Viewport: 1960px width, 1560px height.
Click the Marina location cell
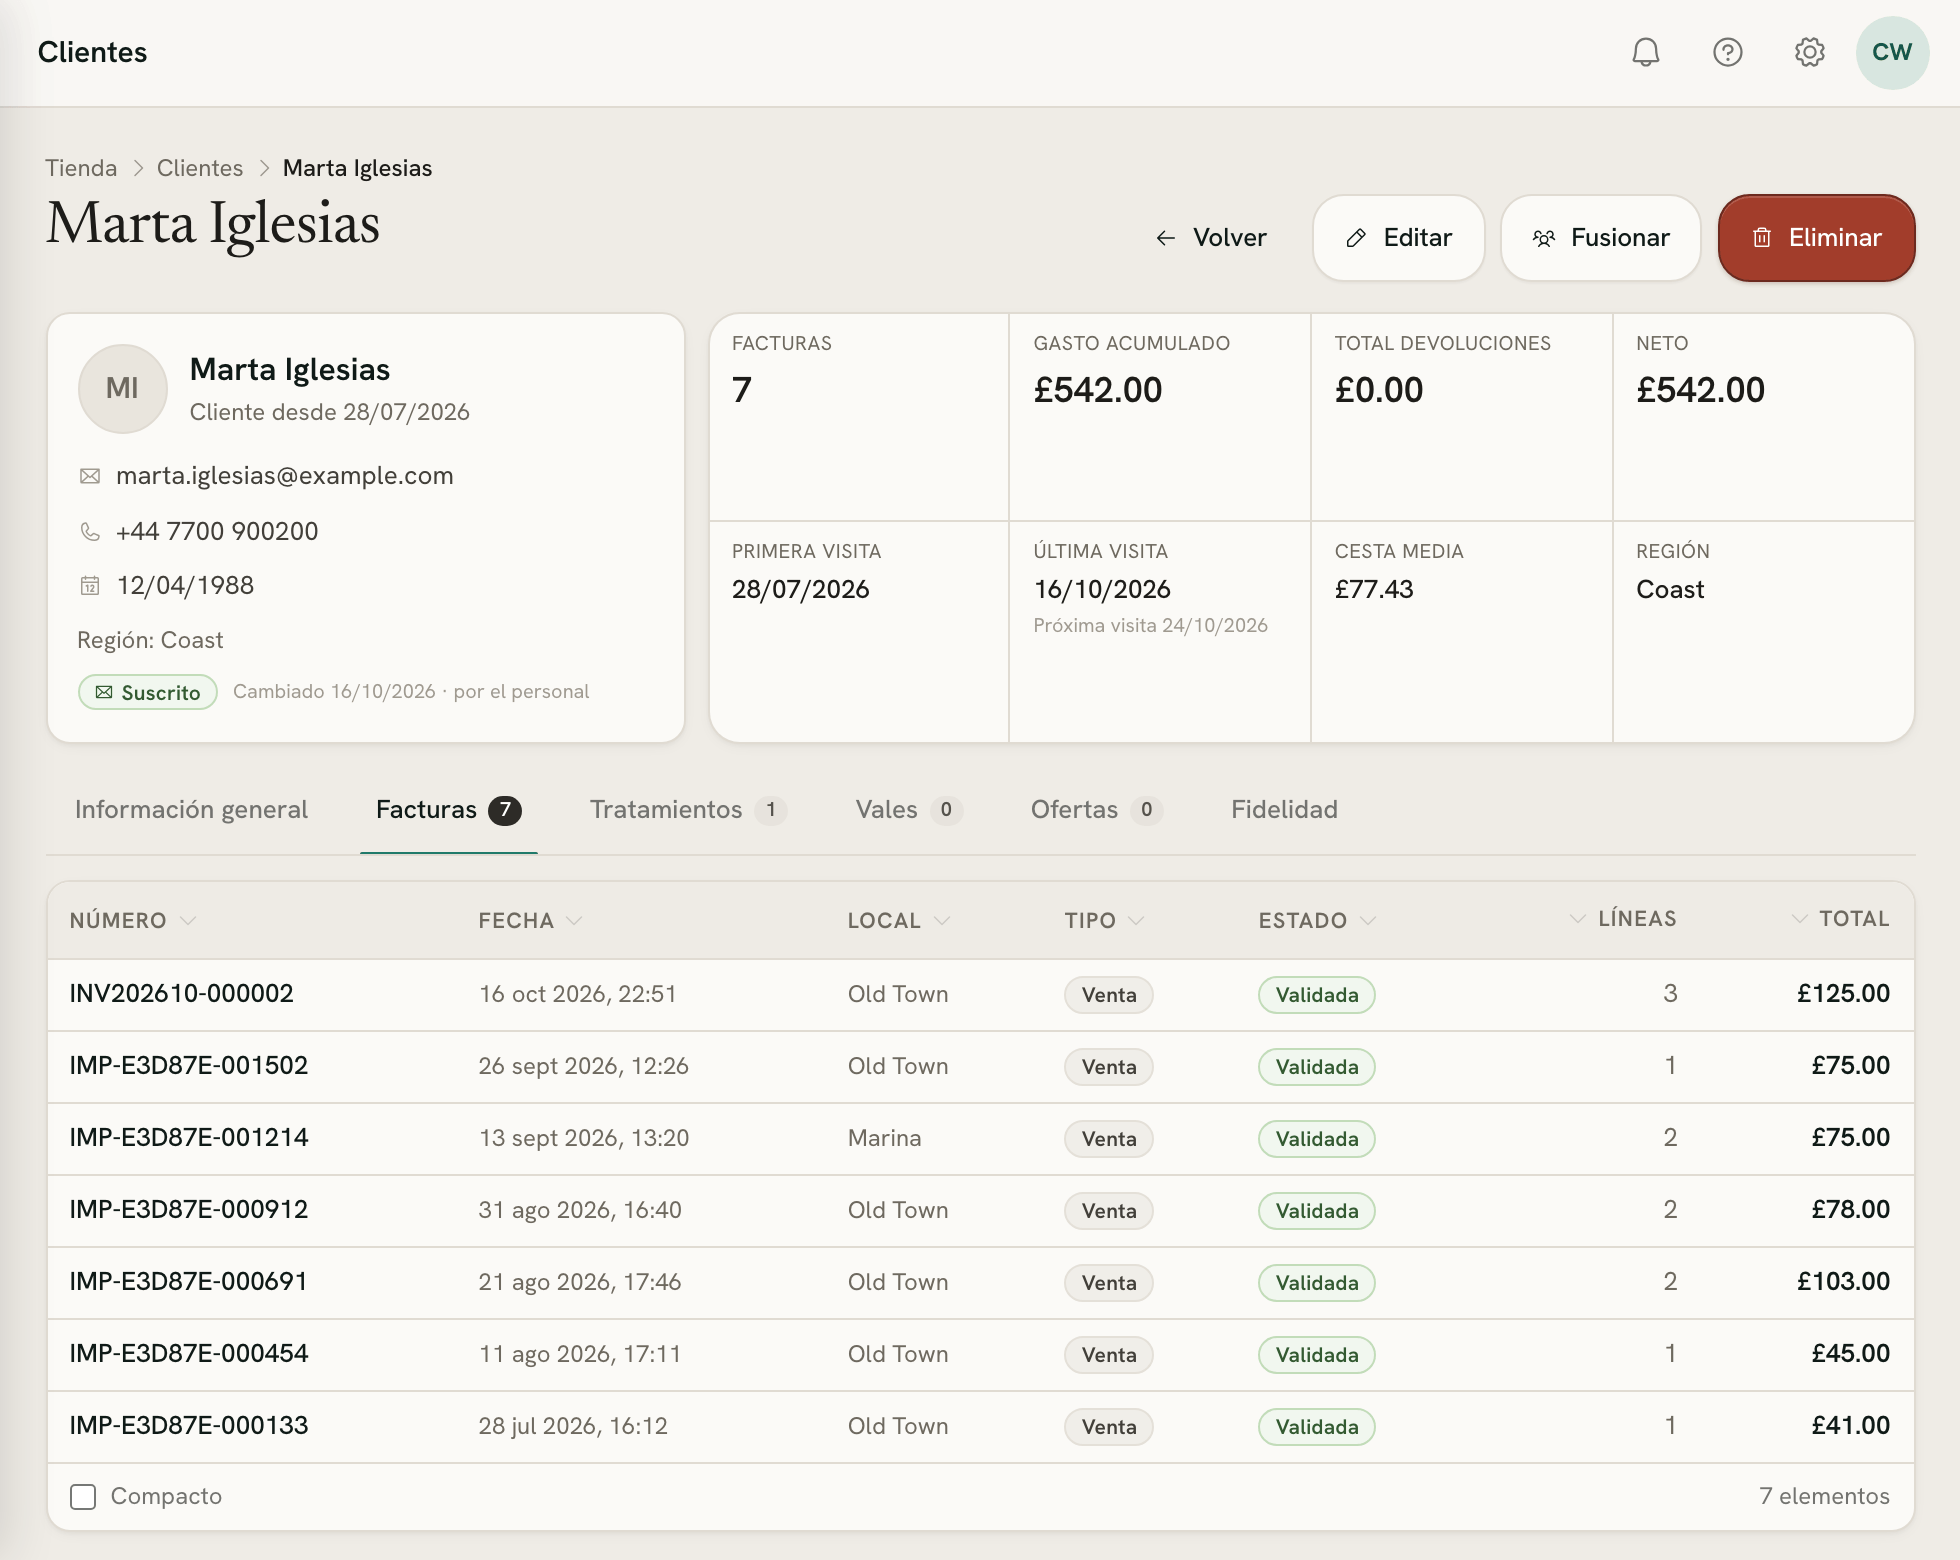(x=885, y=1138)
